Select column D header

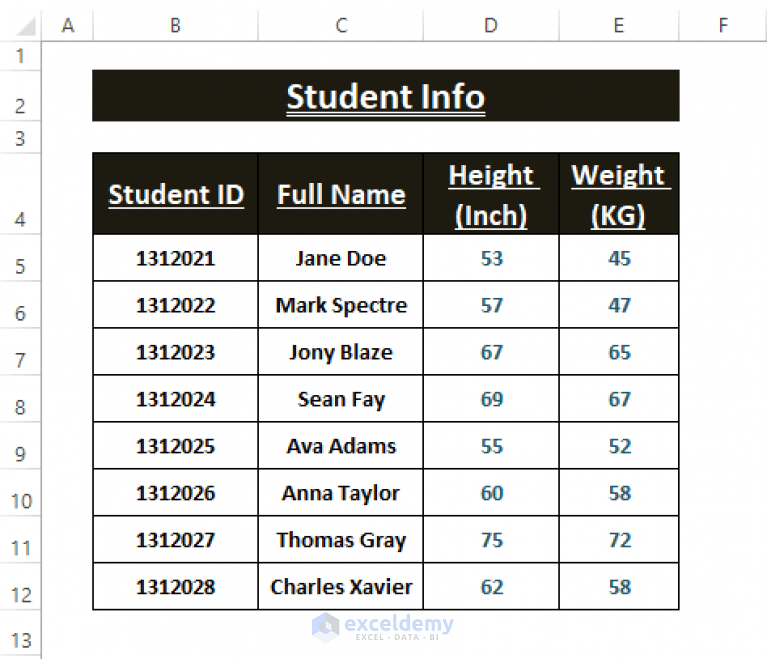[x=491, y=25]
